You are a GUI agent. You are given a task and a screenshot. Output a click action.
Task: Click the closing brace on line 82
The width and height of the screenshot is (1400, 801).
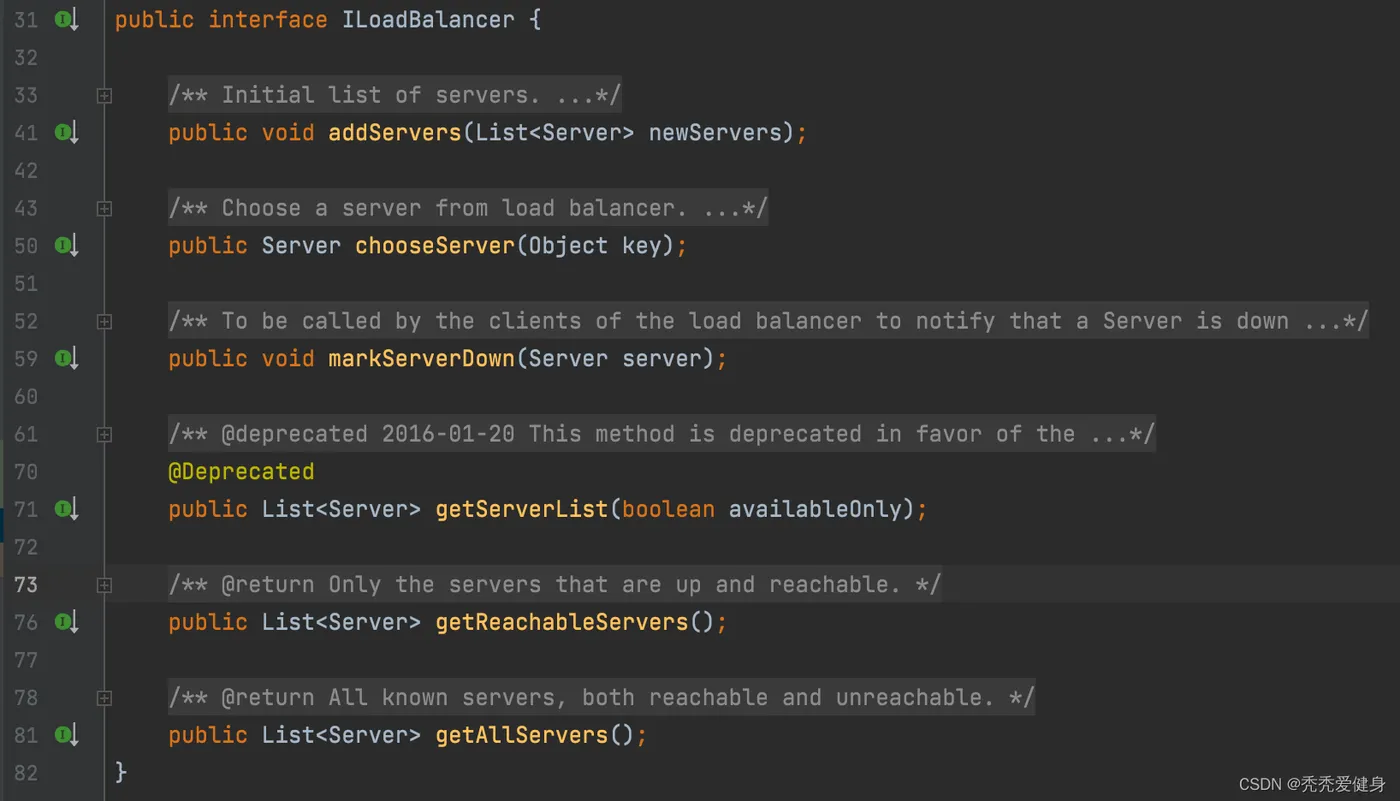pyautogui.click(x=121, y=772)
